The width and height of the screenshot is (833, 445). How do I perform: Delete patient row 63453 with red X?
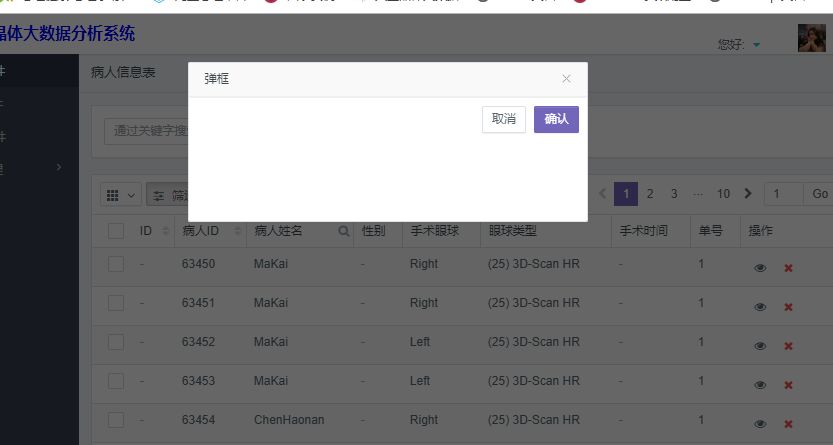click(788, 385)
